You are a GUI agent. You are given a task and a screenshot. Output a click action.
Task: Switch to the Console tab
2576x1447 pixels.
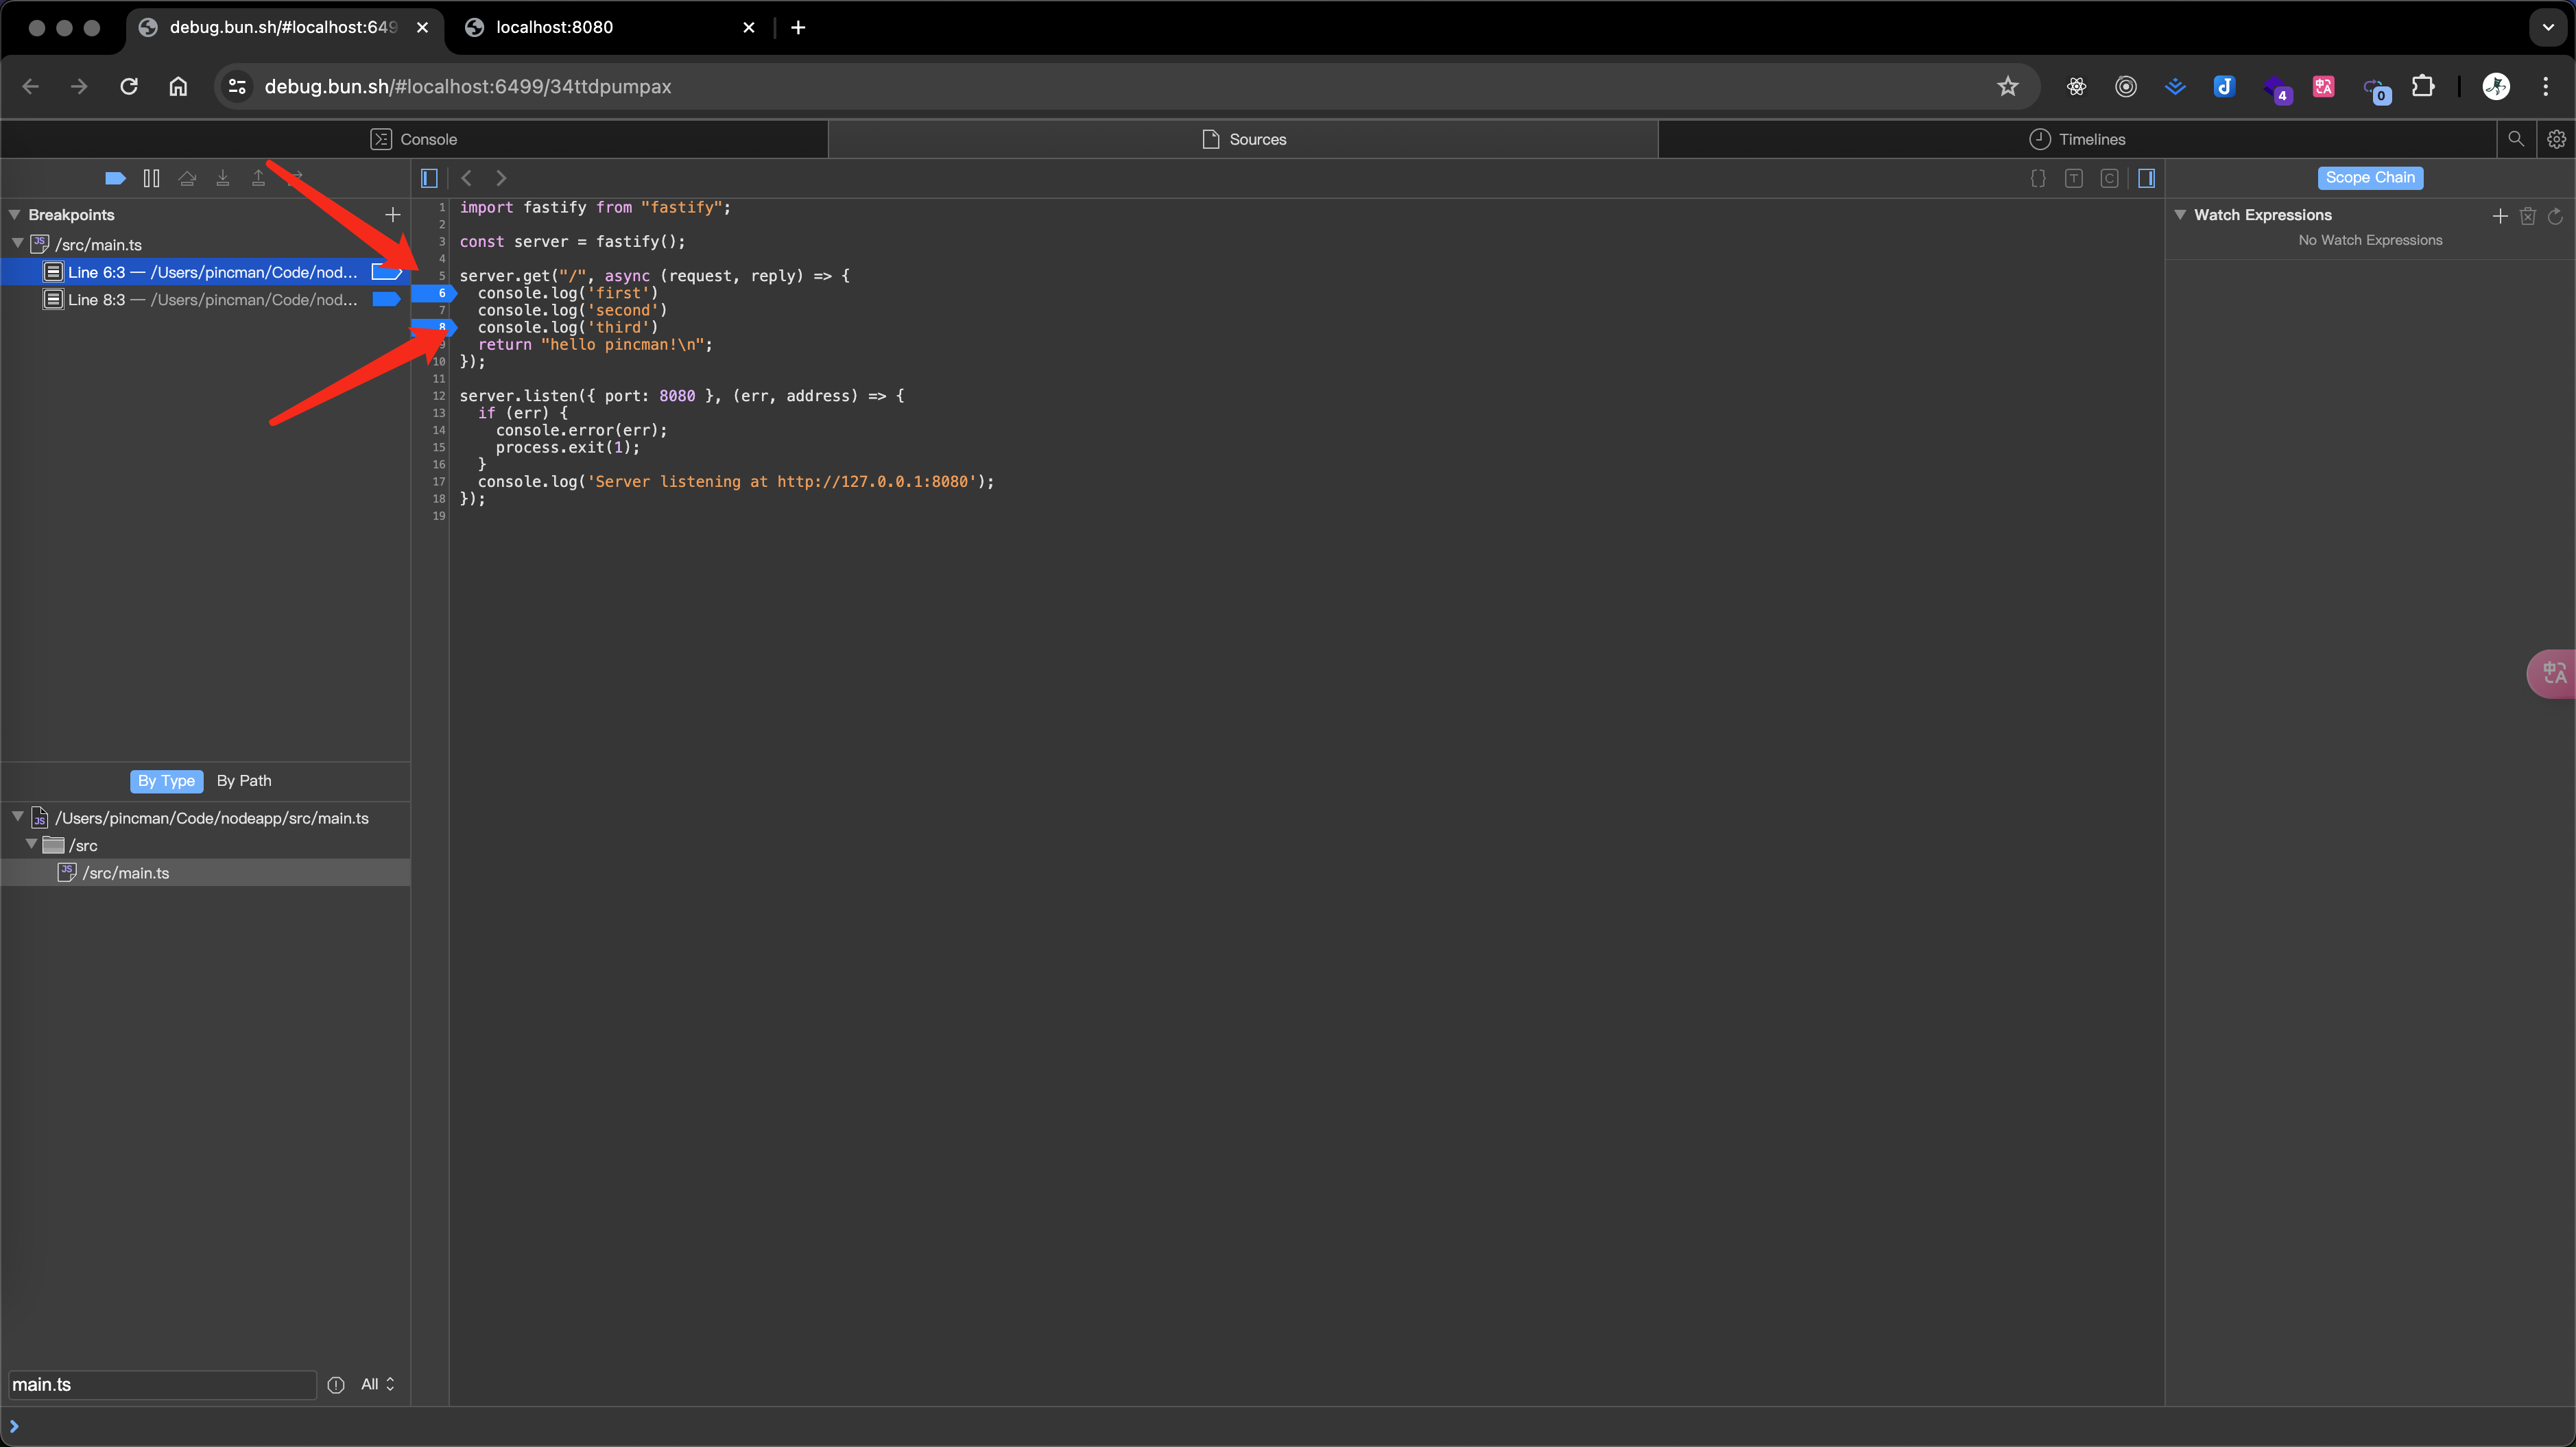[414, 139]
